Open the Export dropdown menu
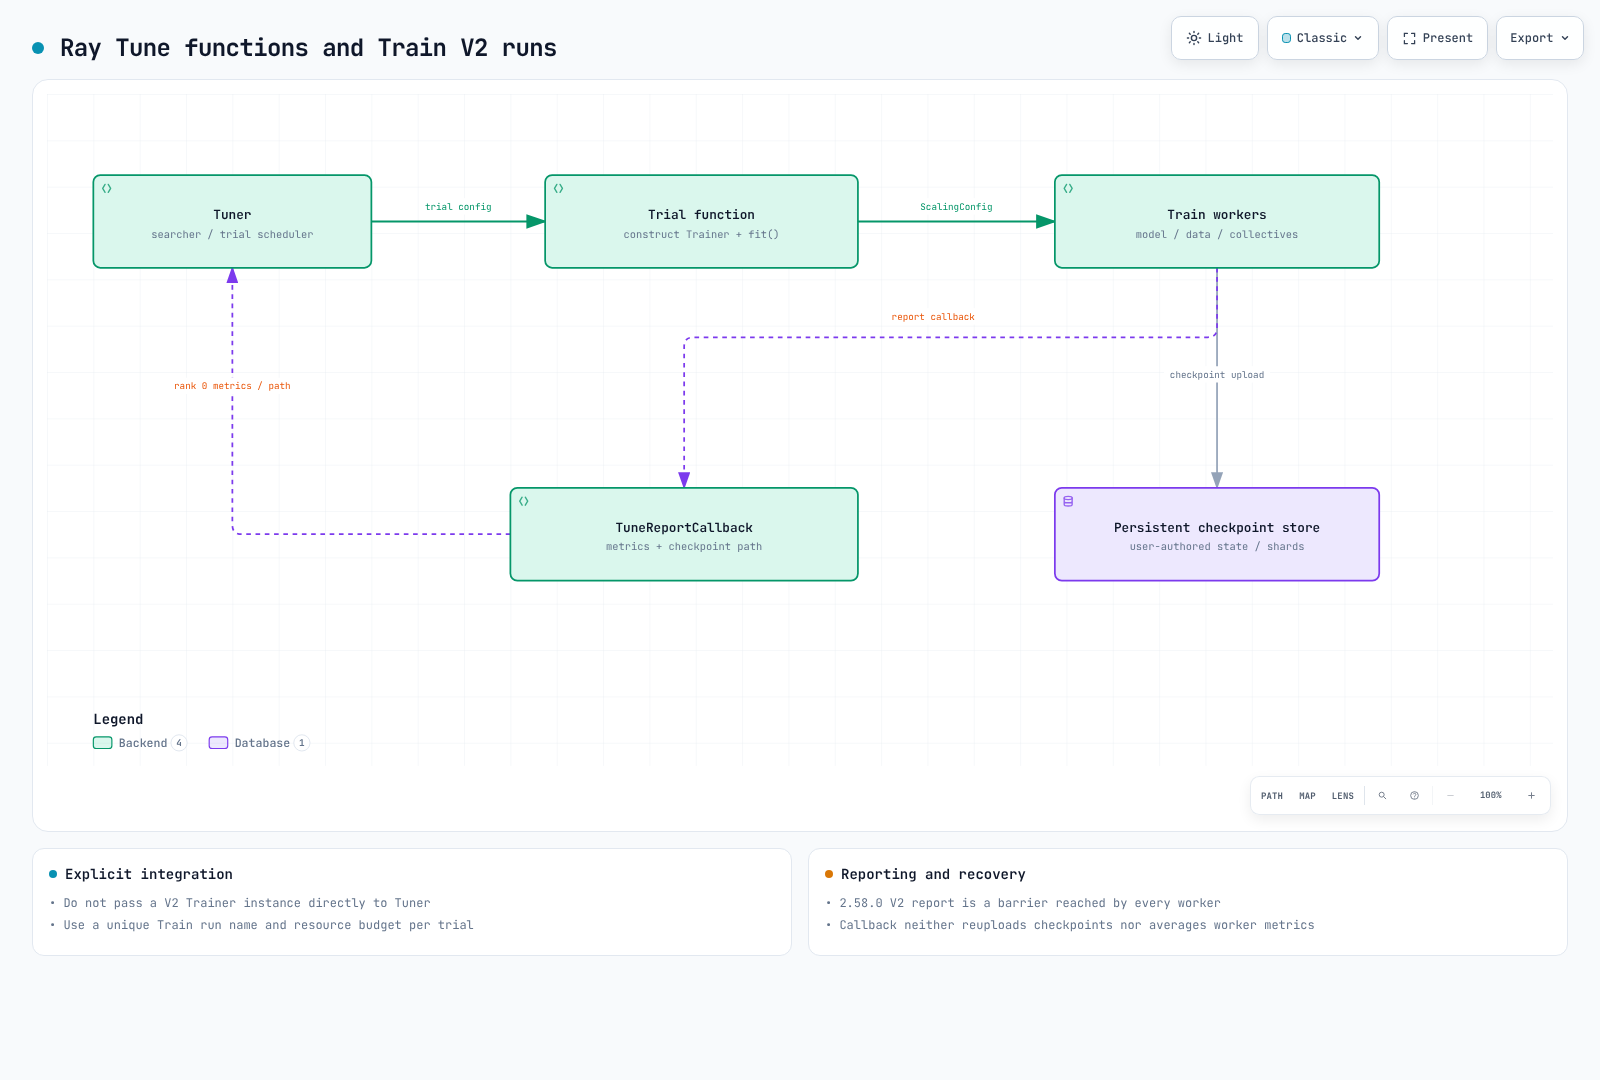 (1539, 38)
